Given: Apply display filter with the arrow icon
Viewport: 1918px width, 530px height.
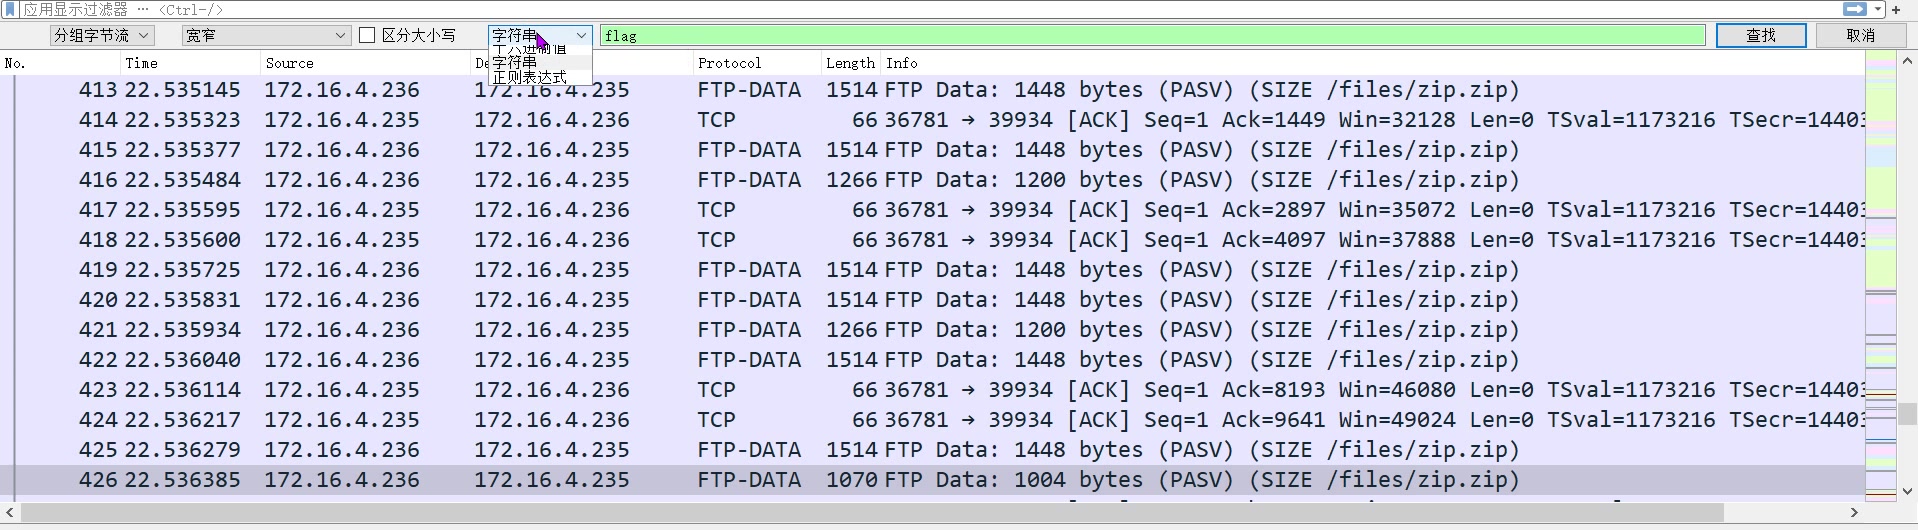Looking at the screenshot, I should 1854,9.
